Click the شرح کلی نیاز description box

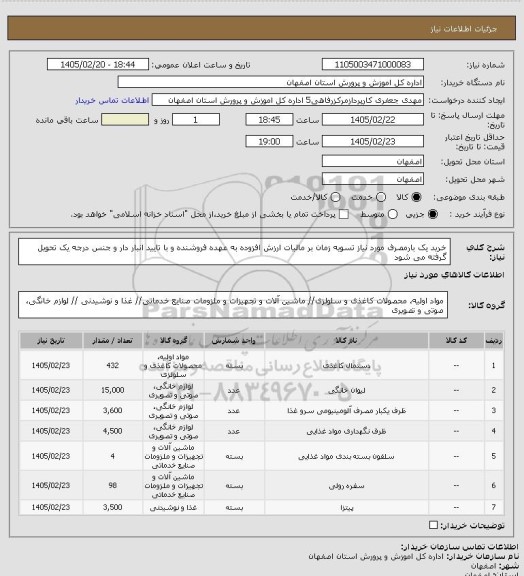(x=234, y=252)
